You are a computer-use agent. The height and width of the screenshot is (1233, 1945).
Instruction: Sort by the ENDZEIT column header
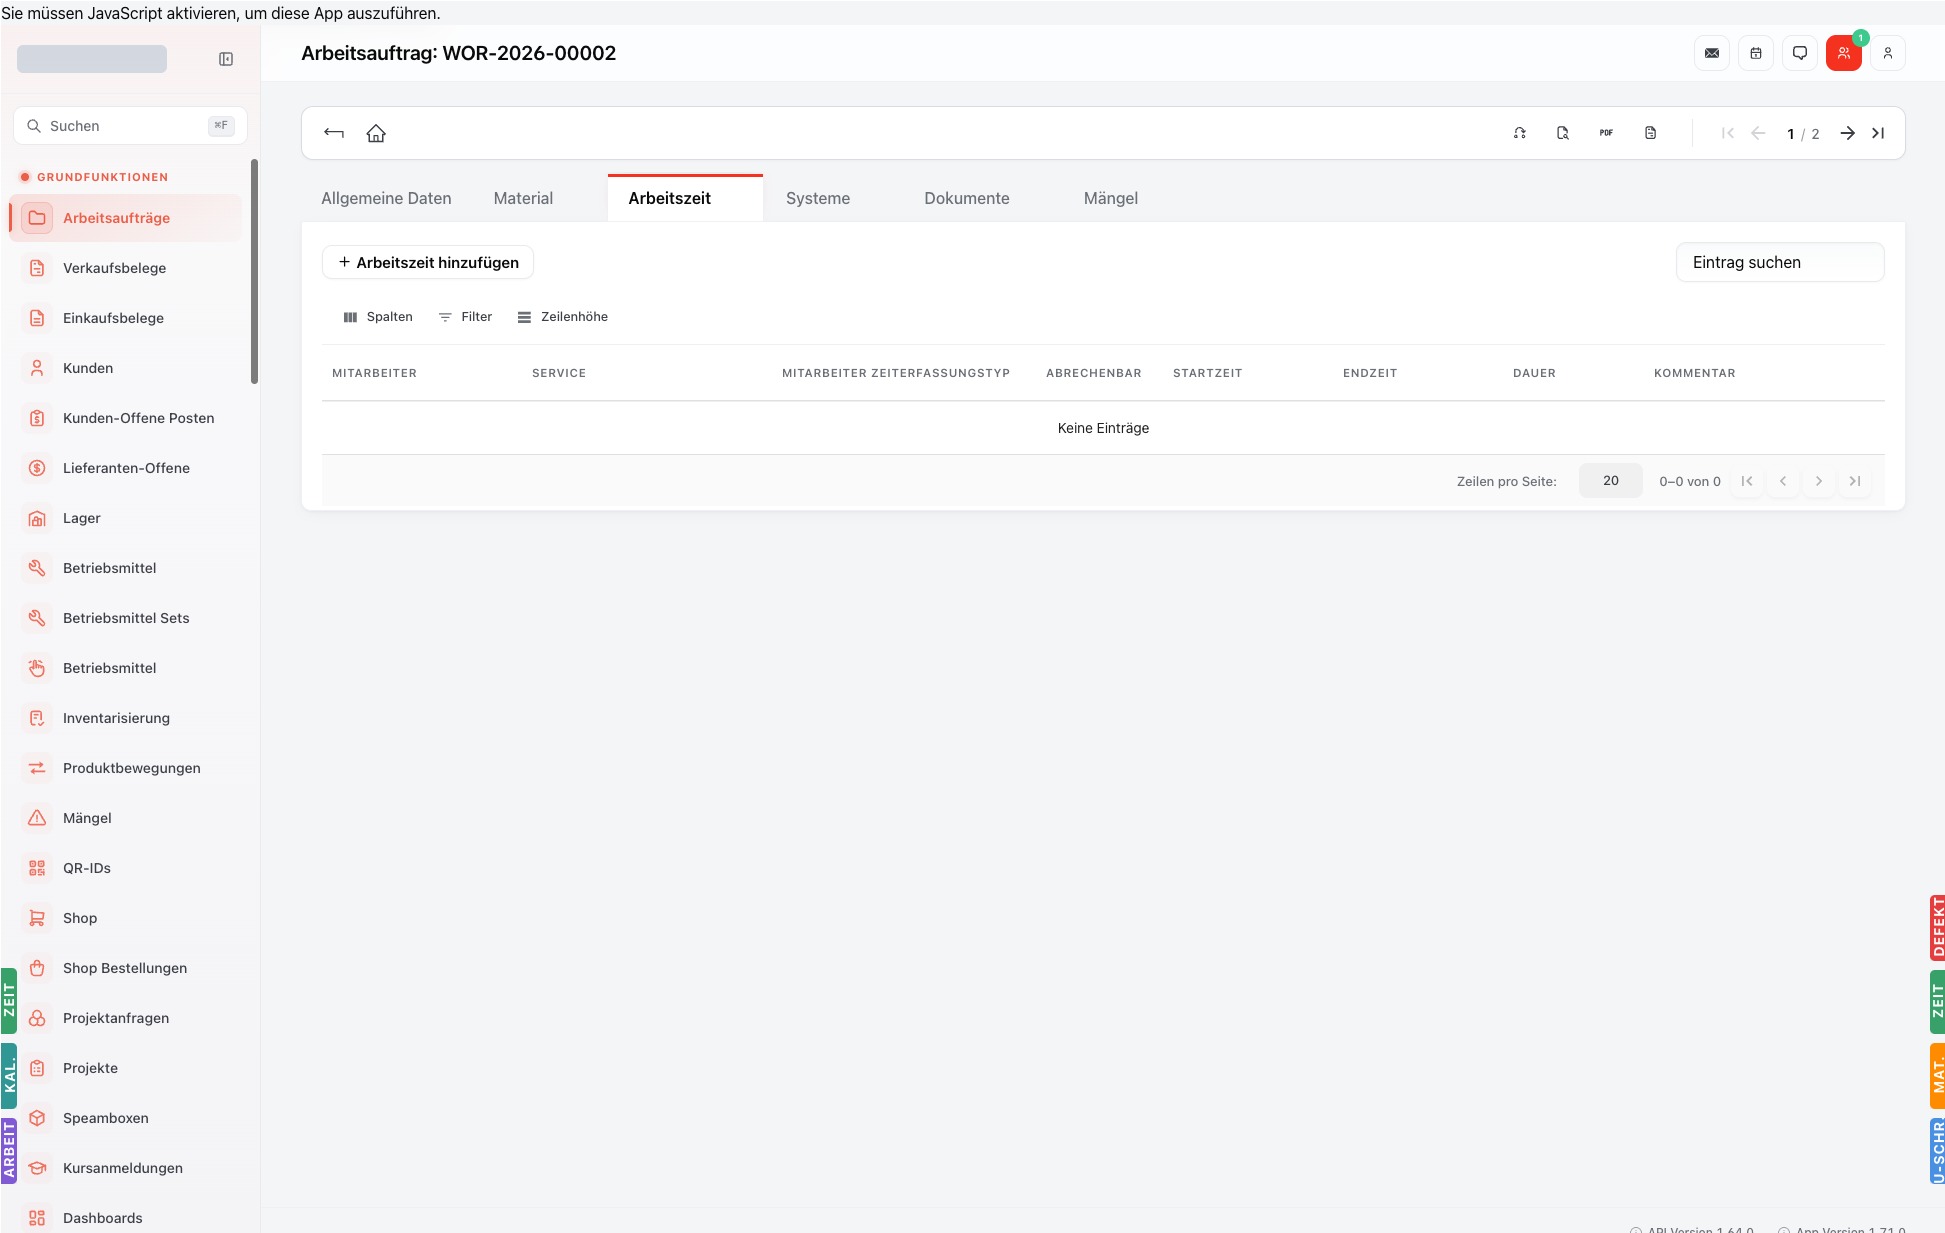coord(1370,373)
